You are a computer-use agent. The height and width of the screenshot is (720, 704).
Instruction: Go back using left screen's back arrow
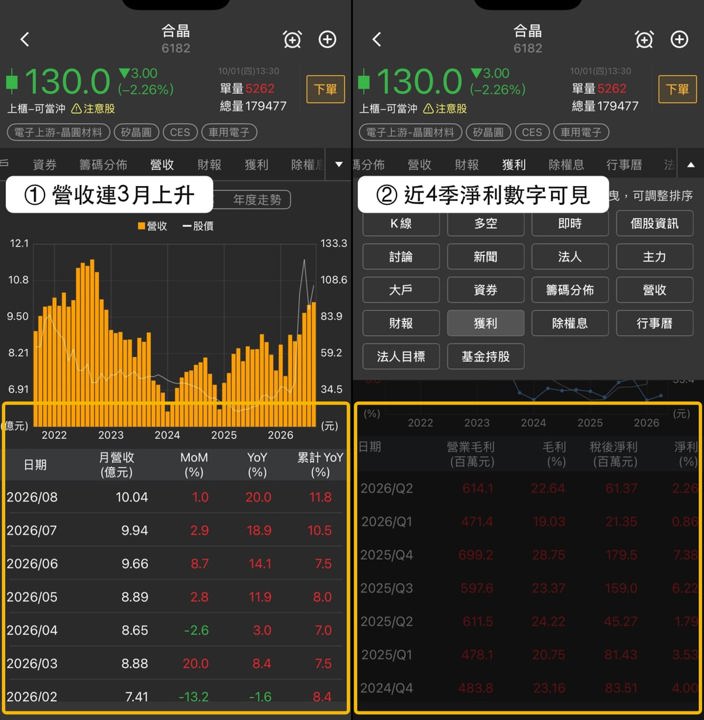pyautogui.click(x=25, y=39)
